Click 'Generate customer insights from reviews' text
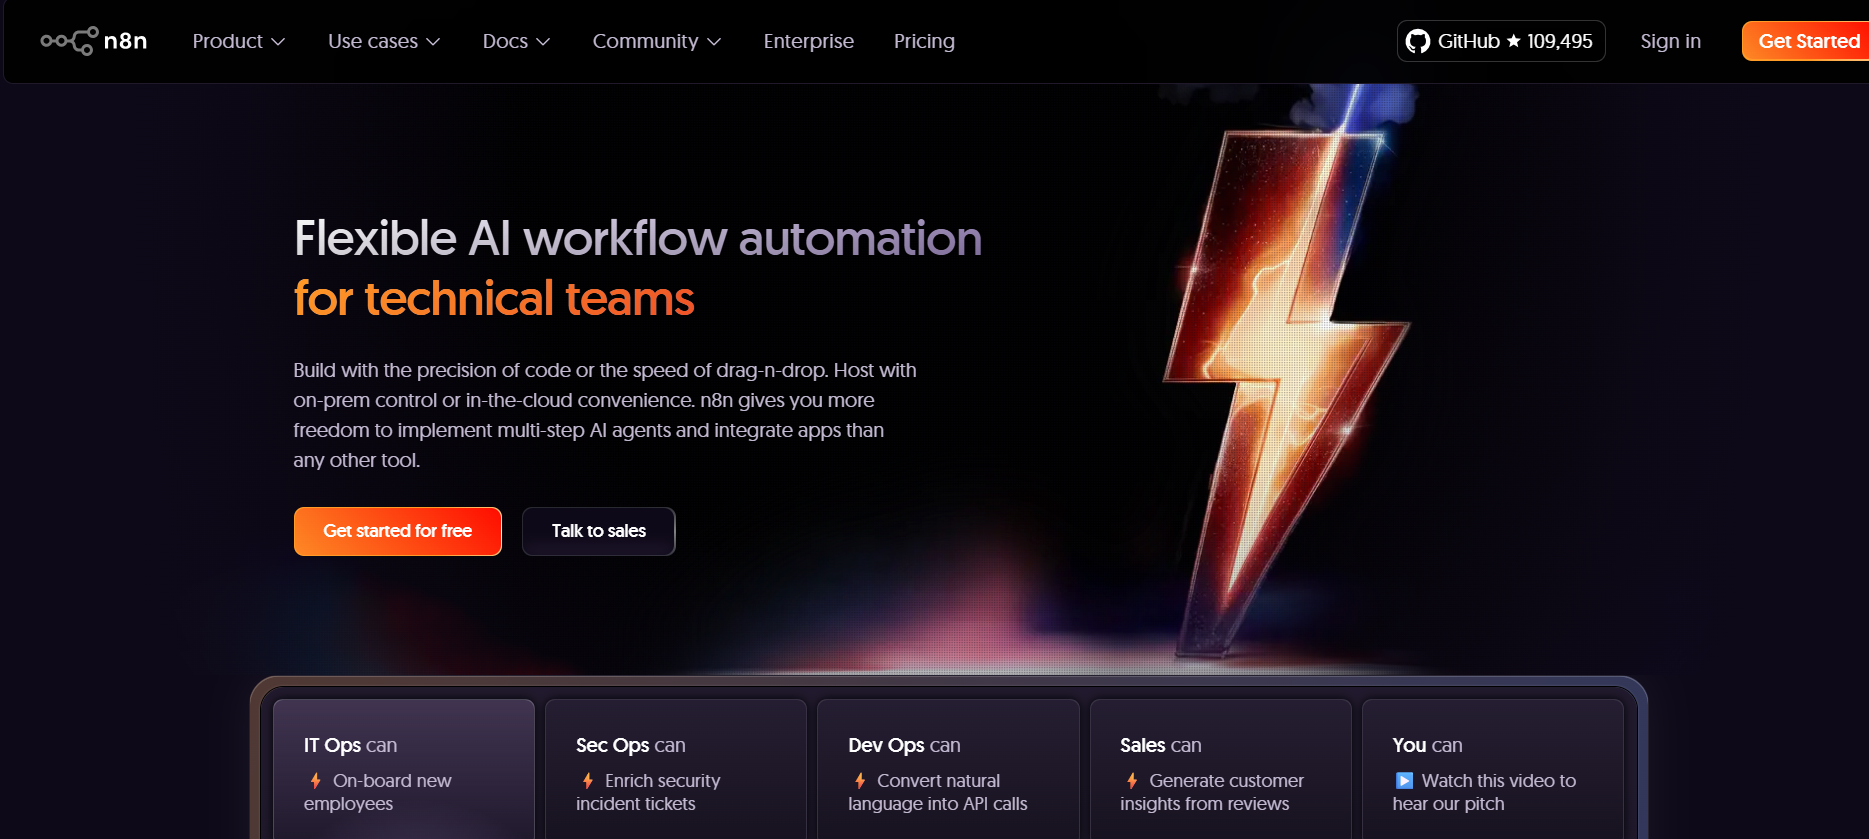 click(1212, 792)
